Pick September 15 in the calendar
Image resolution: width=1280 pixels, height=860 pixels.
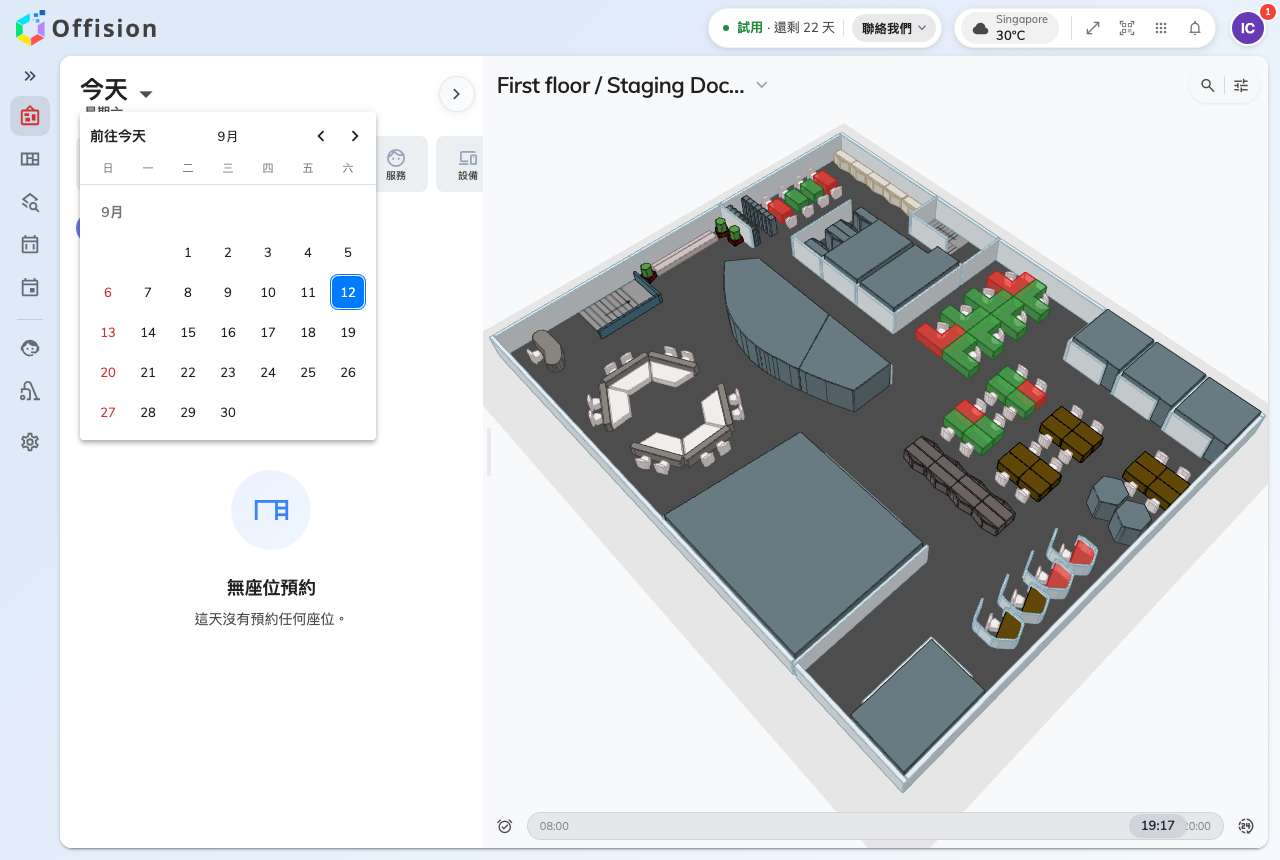(x=188, y=332)
